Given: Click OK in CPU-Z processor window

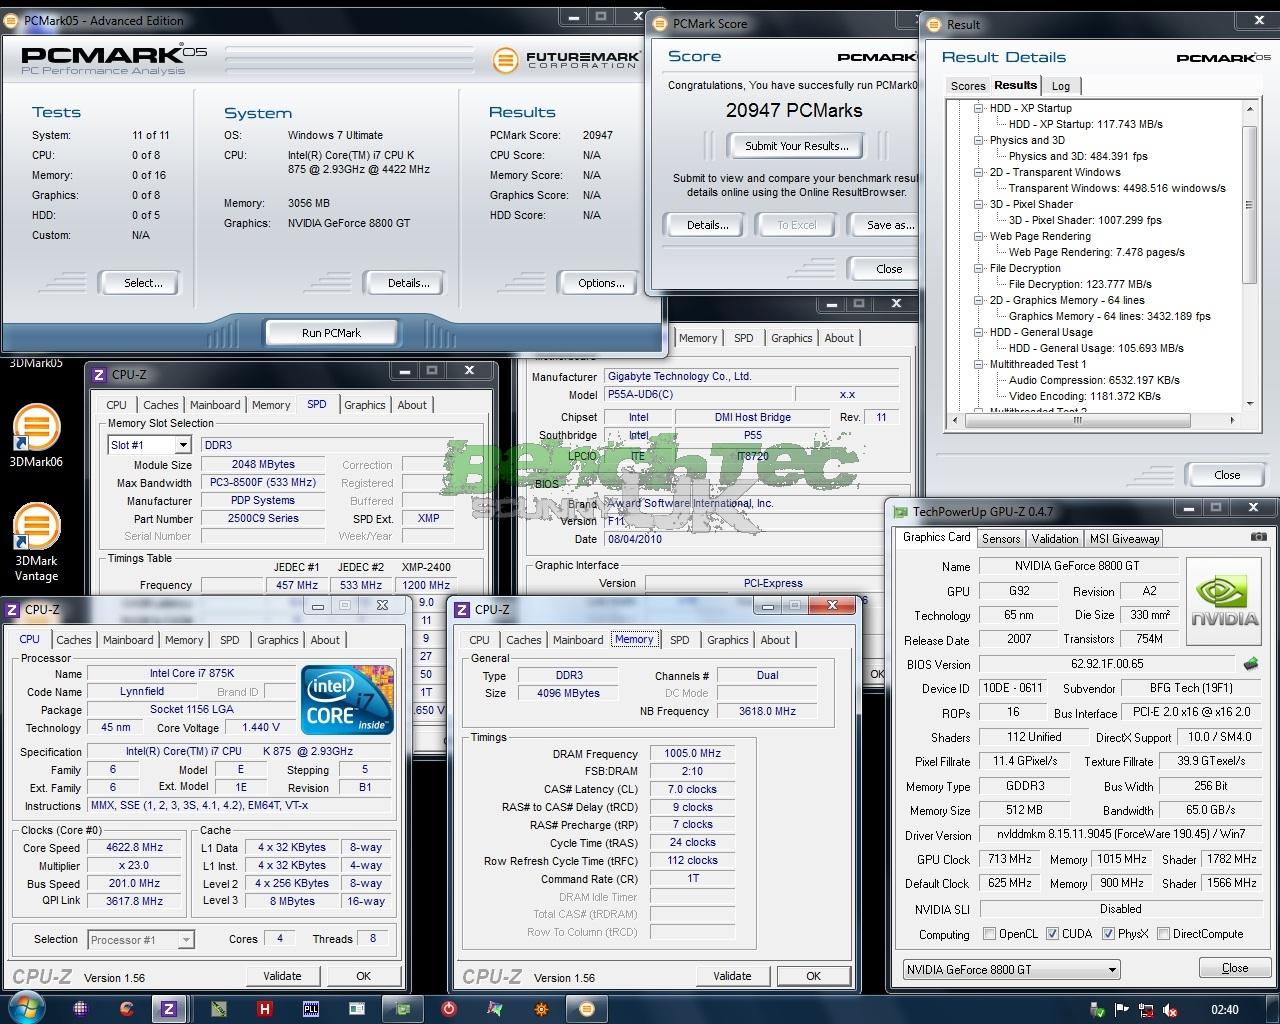Looking at the screenshot, I should point(363,976).
